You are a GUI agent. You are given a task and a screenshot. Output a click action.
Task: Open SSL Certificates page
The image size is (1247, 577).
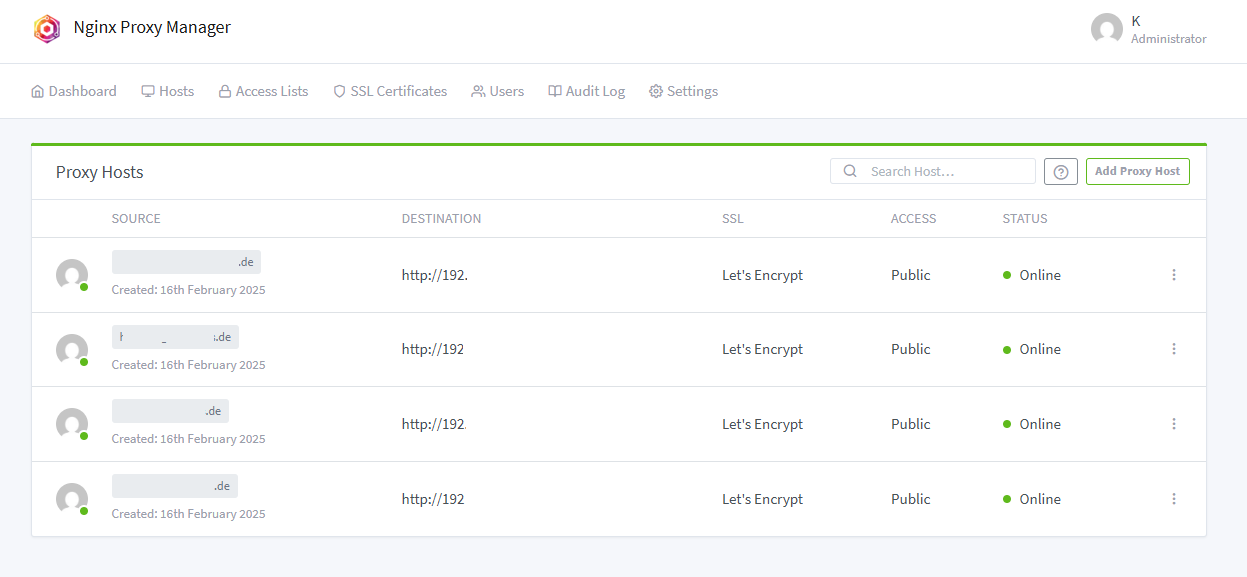click(390, 91)
